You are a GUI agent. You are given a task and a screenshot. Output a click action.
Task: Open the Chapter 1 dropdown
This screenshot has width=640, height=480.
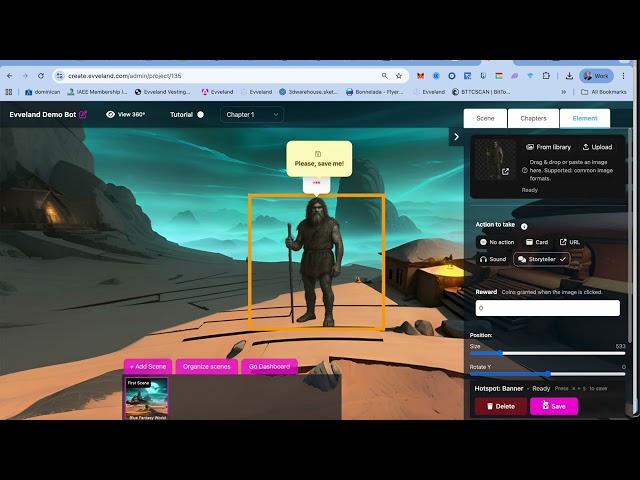pos(252,115)
